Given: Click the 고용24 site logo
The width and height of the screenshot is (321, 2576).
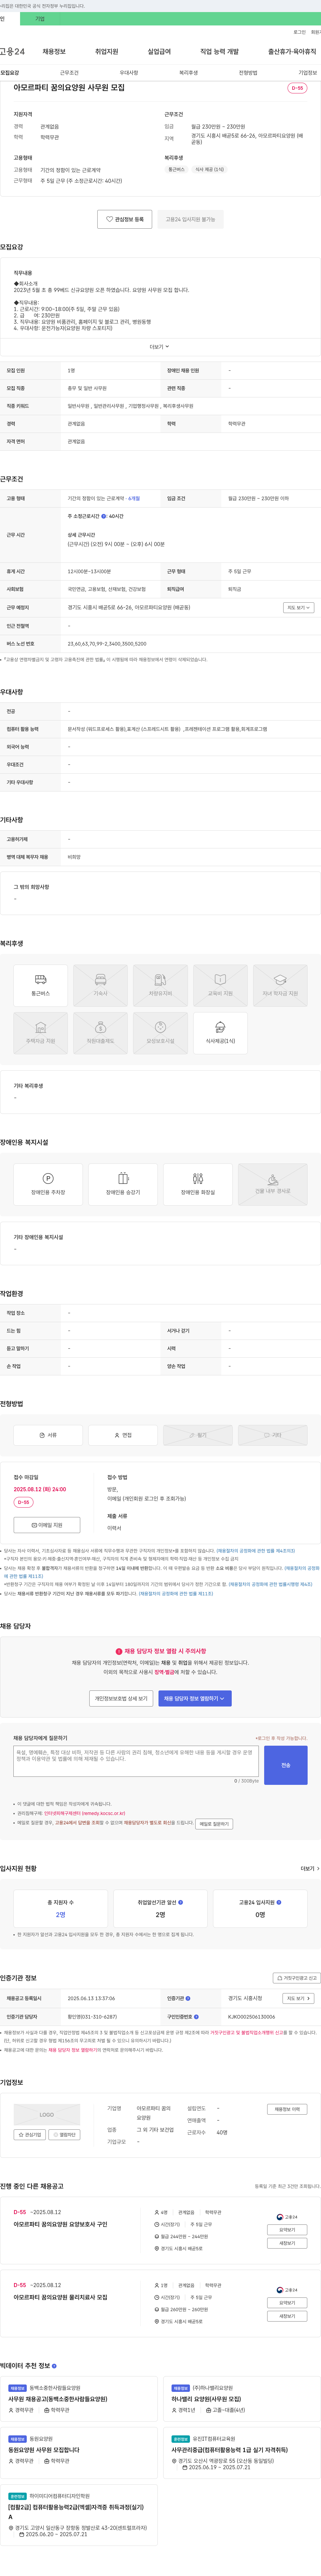Looking at the screenshot, I should (x=12, y=51).
